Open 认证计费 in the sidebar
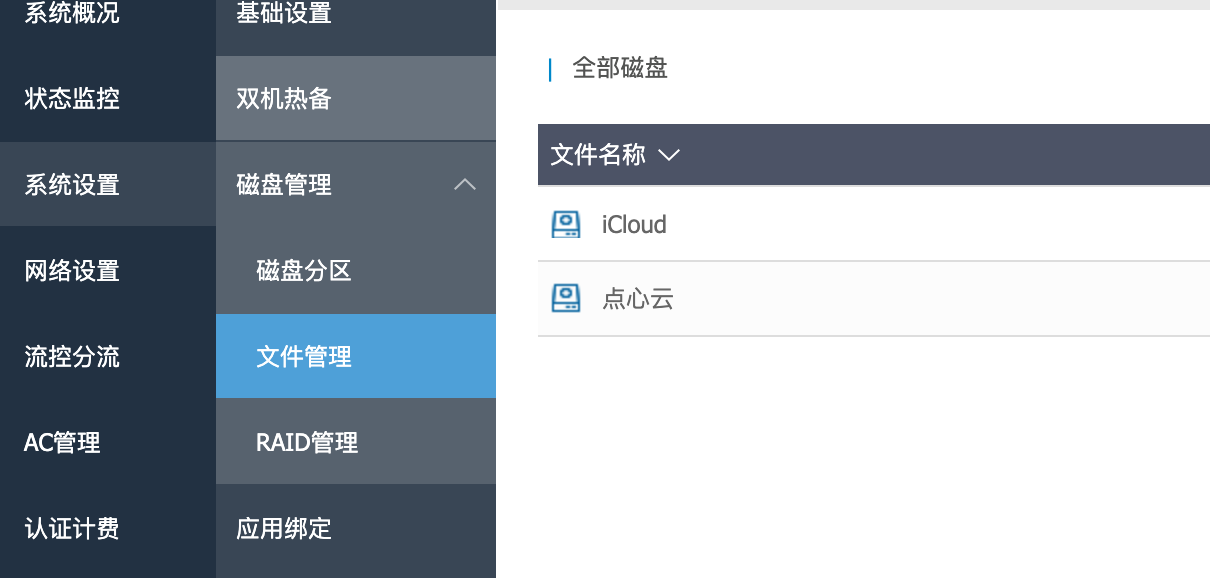 point(72,528)
